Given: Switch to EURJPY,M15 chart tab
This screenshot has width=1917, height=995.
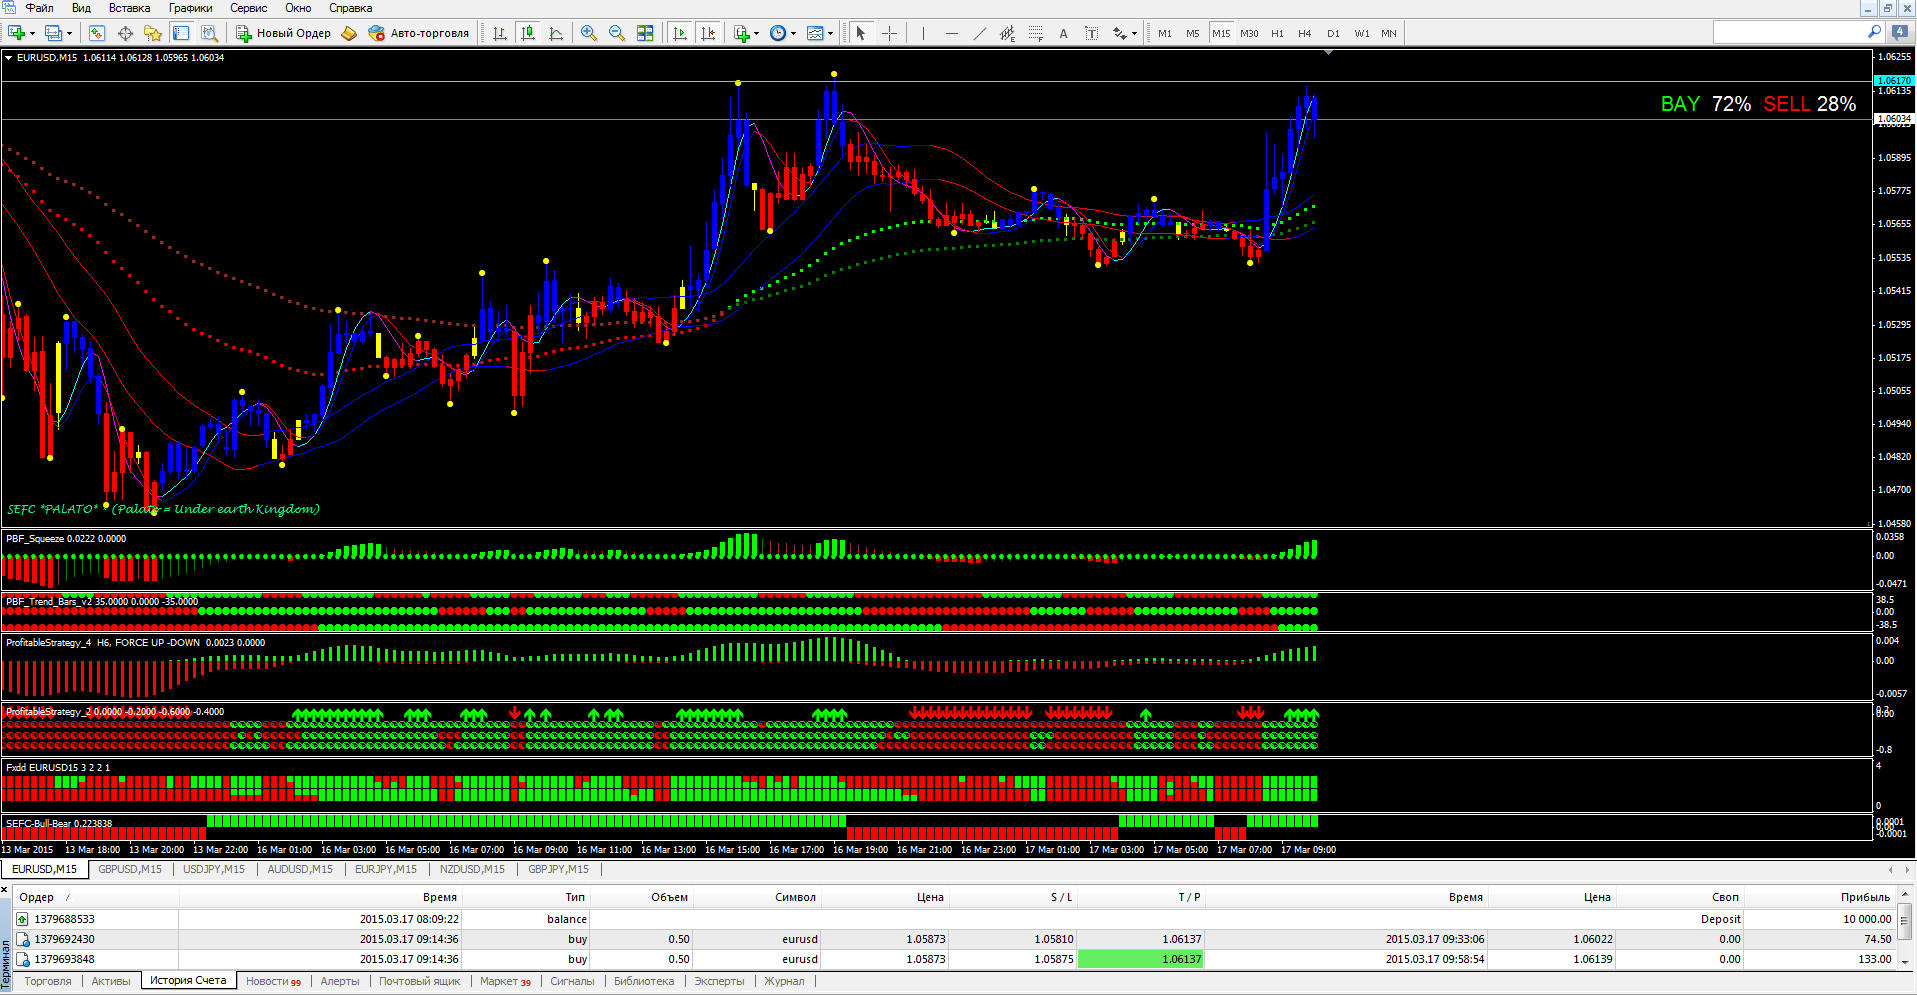Looking at the screenshot, I should (x=386, y=870).
